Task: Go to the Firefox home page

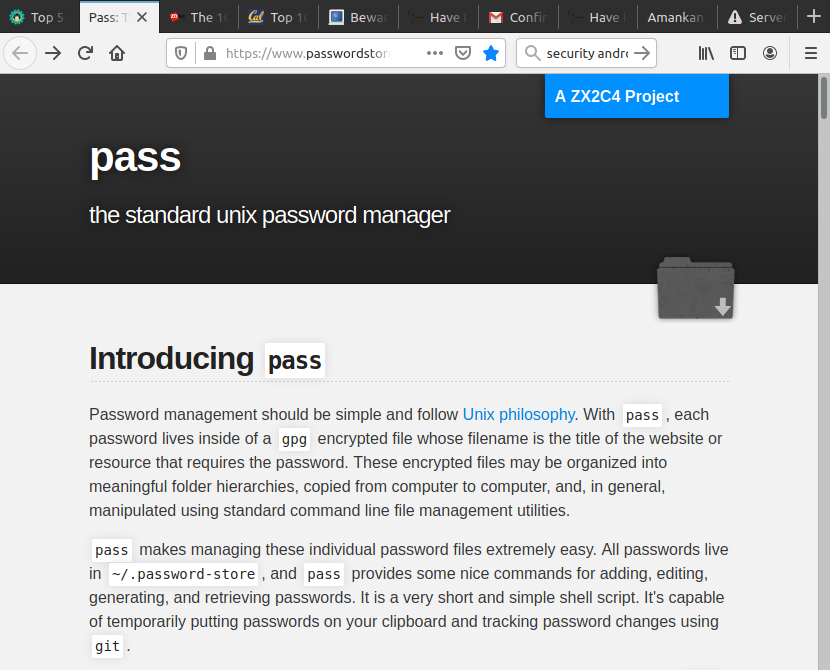Action: (117, 53)
